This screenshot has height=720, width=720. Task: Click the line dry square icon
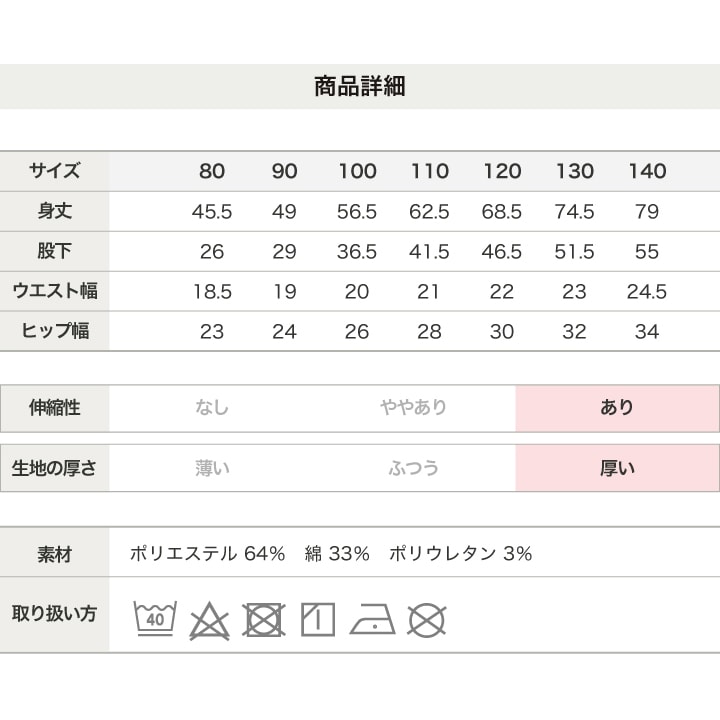point(318,620)
